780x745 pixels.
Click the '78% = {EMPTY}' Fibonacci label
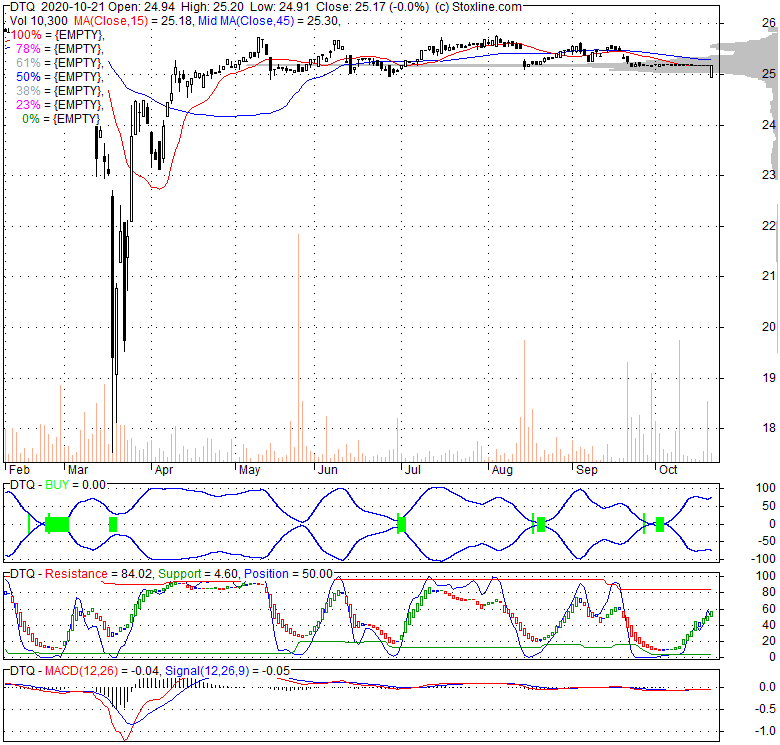pyautogui.click(x=60, y=49)
